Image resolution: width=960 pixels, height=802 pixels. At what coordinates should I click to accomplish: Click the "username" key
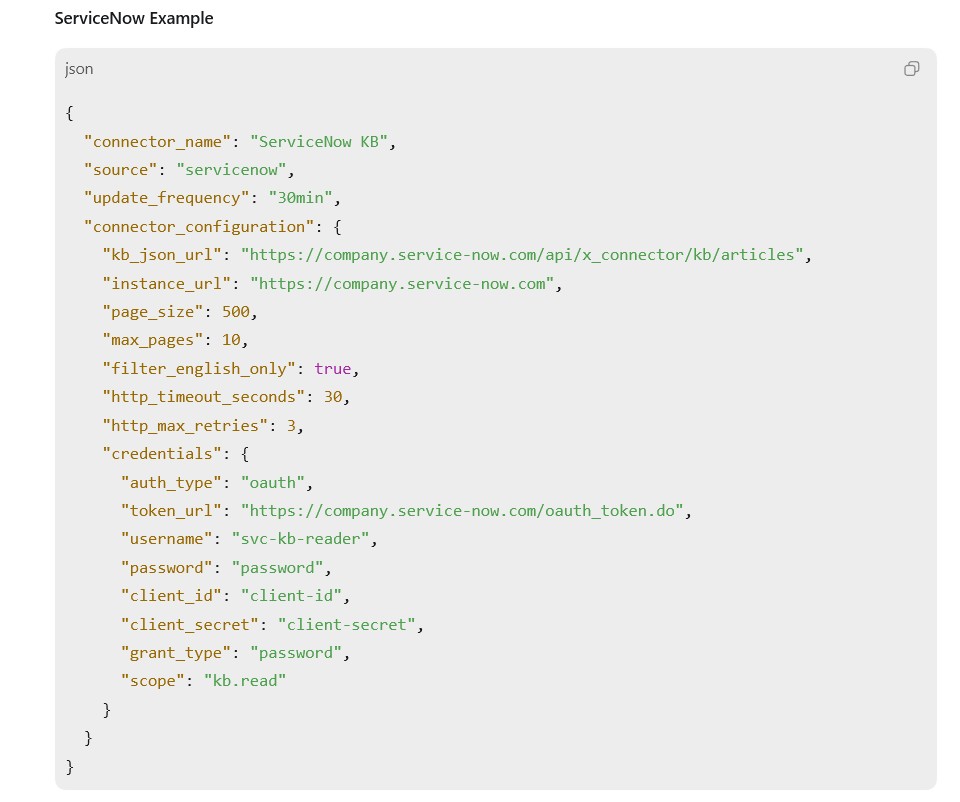click(x=167, y=539)
